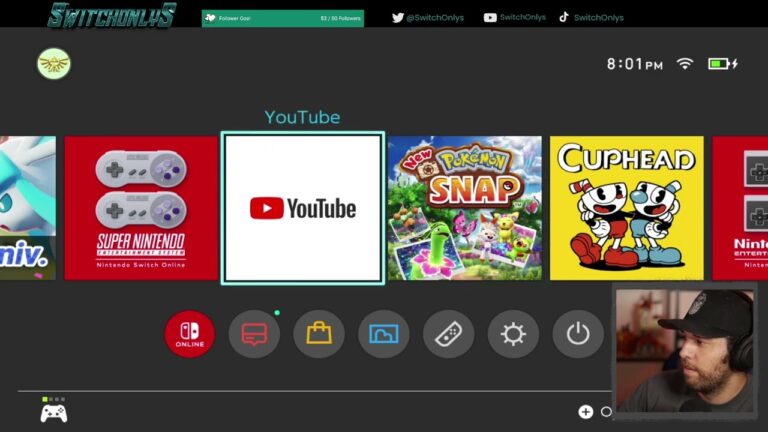Click the 8:01 PM clock text
This screenshot has height=432, width=768.
pyautogui.click(x=635, y=64)
